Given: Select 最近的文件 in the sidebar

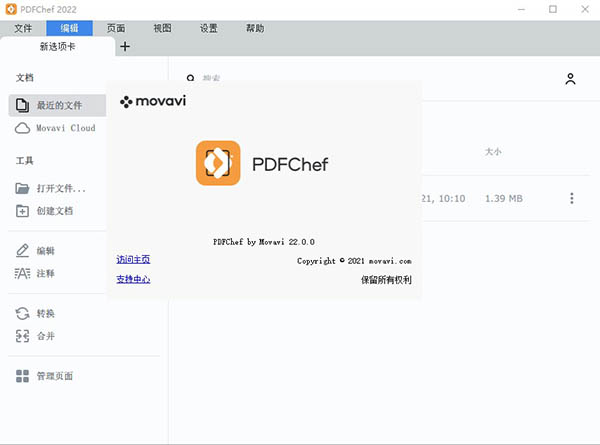Looking at the screenshot, I should [57, 105].
